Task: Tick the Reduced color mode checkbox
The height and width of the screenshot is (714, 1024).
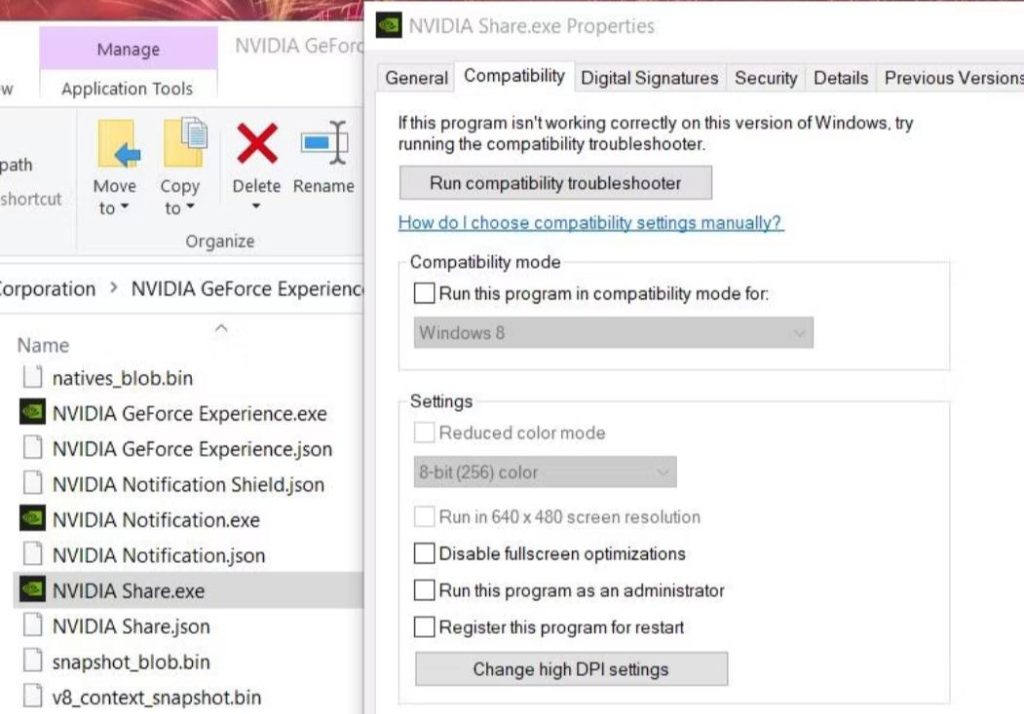Action: pos(424,432)
